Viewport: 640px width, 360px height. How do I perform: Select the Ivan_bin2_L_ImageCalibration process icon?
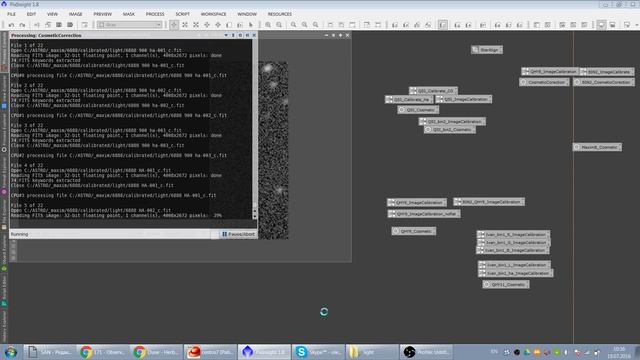(x=514, y=265)
